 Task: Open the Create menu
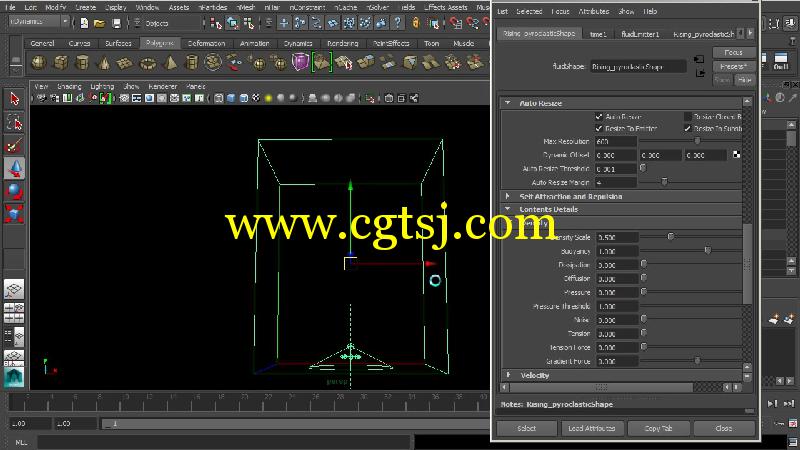coord(86,7)
